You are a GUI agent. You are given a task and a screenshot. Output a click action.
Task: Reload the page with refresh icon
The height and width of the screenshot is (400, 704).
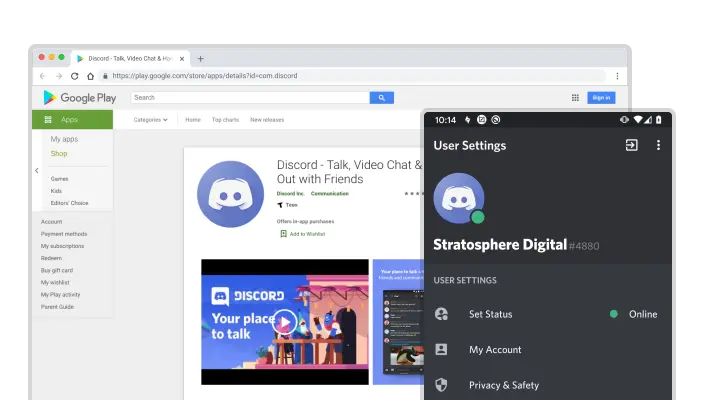click(x=75, y=76)
